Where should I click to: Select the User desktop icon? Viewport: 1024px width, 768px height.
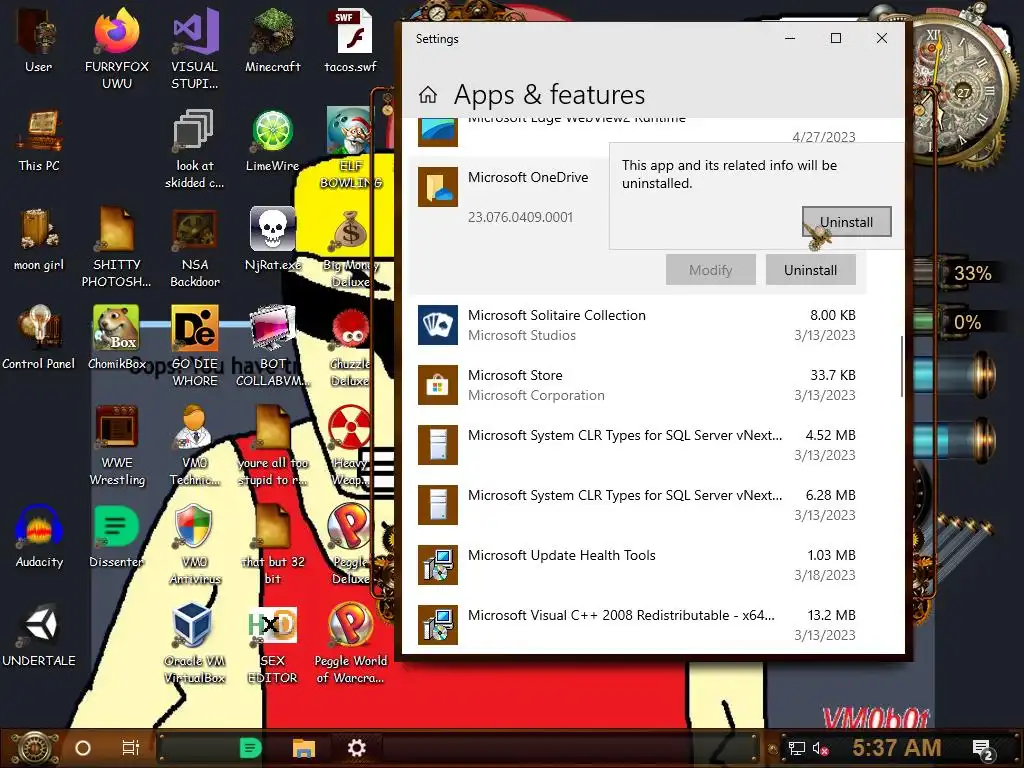tap(39, 39)
